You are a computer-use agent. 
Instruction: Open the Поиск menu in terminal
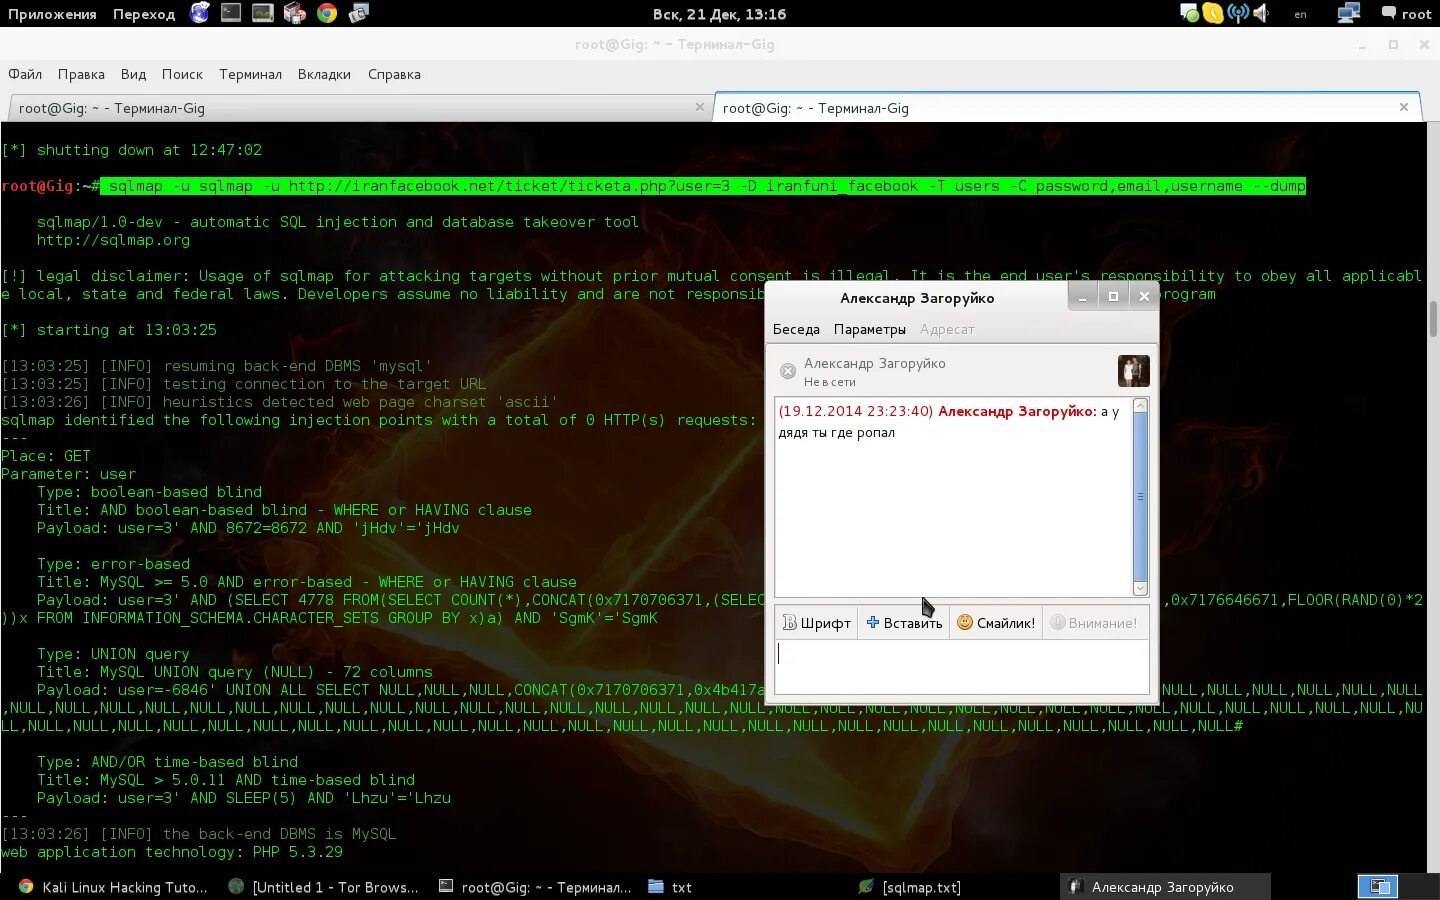click(182, 74)
